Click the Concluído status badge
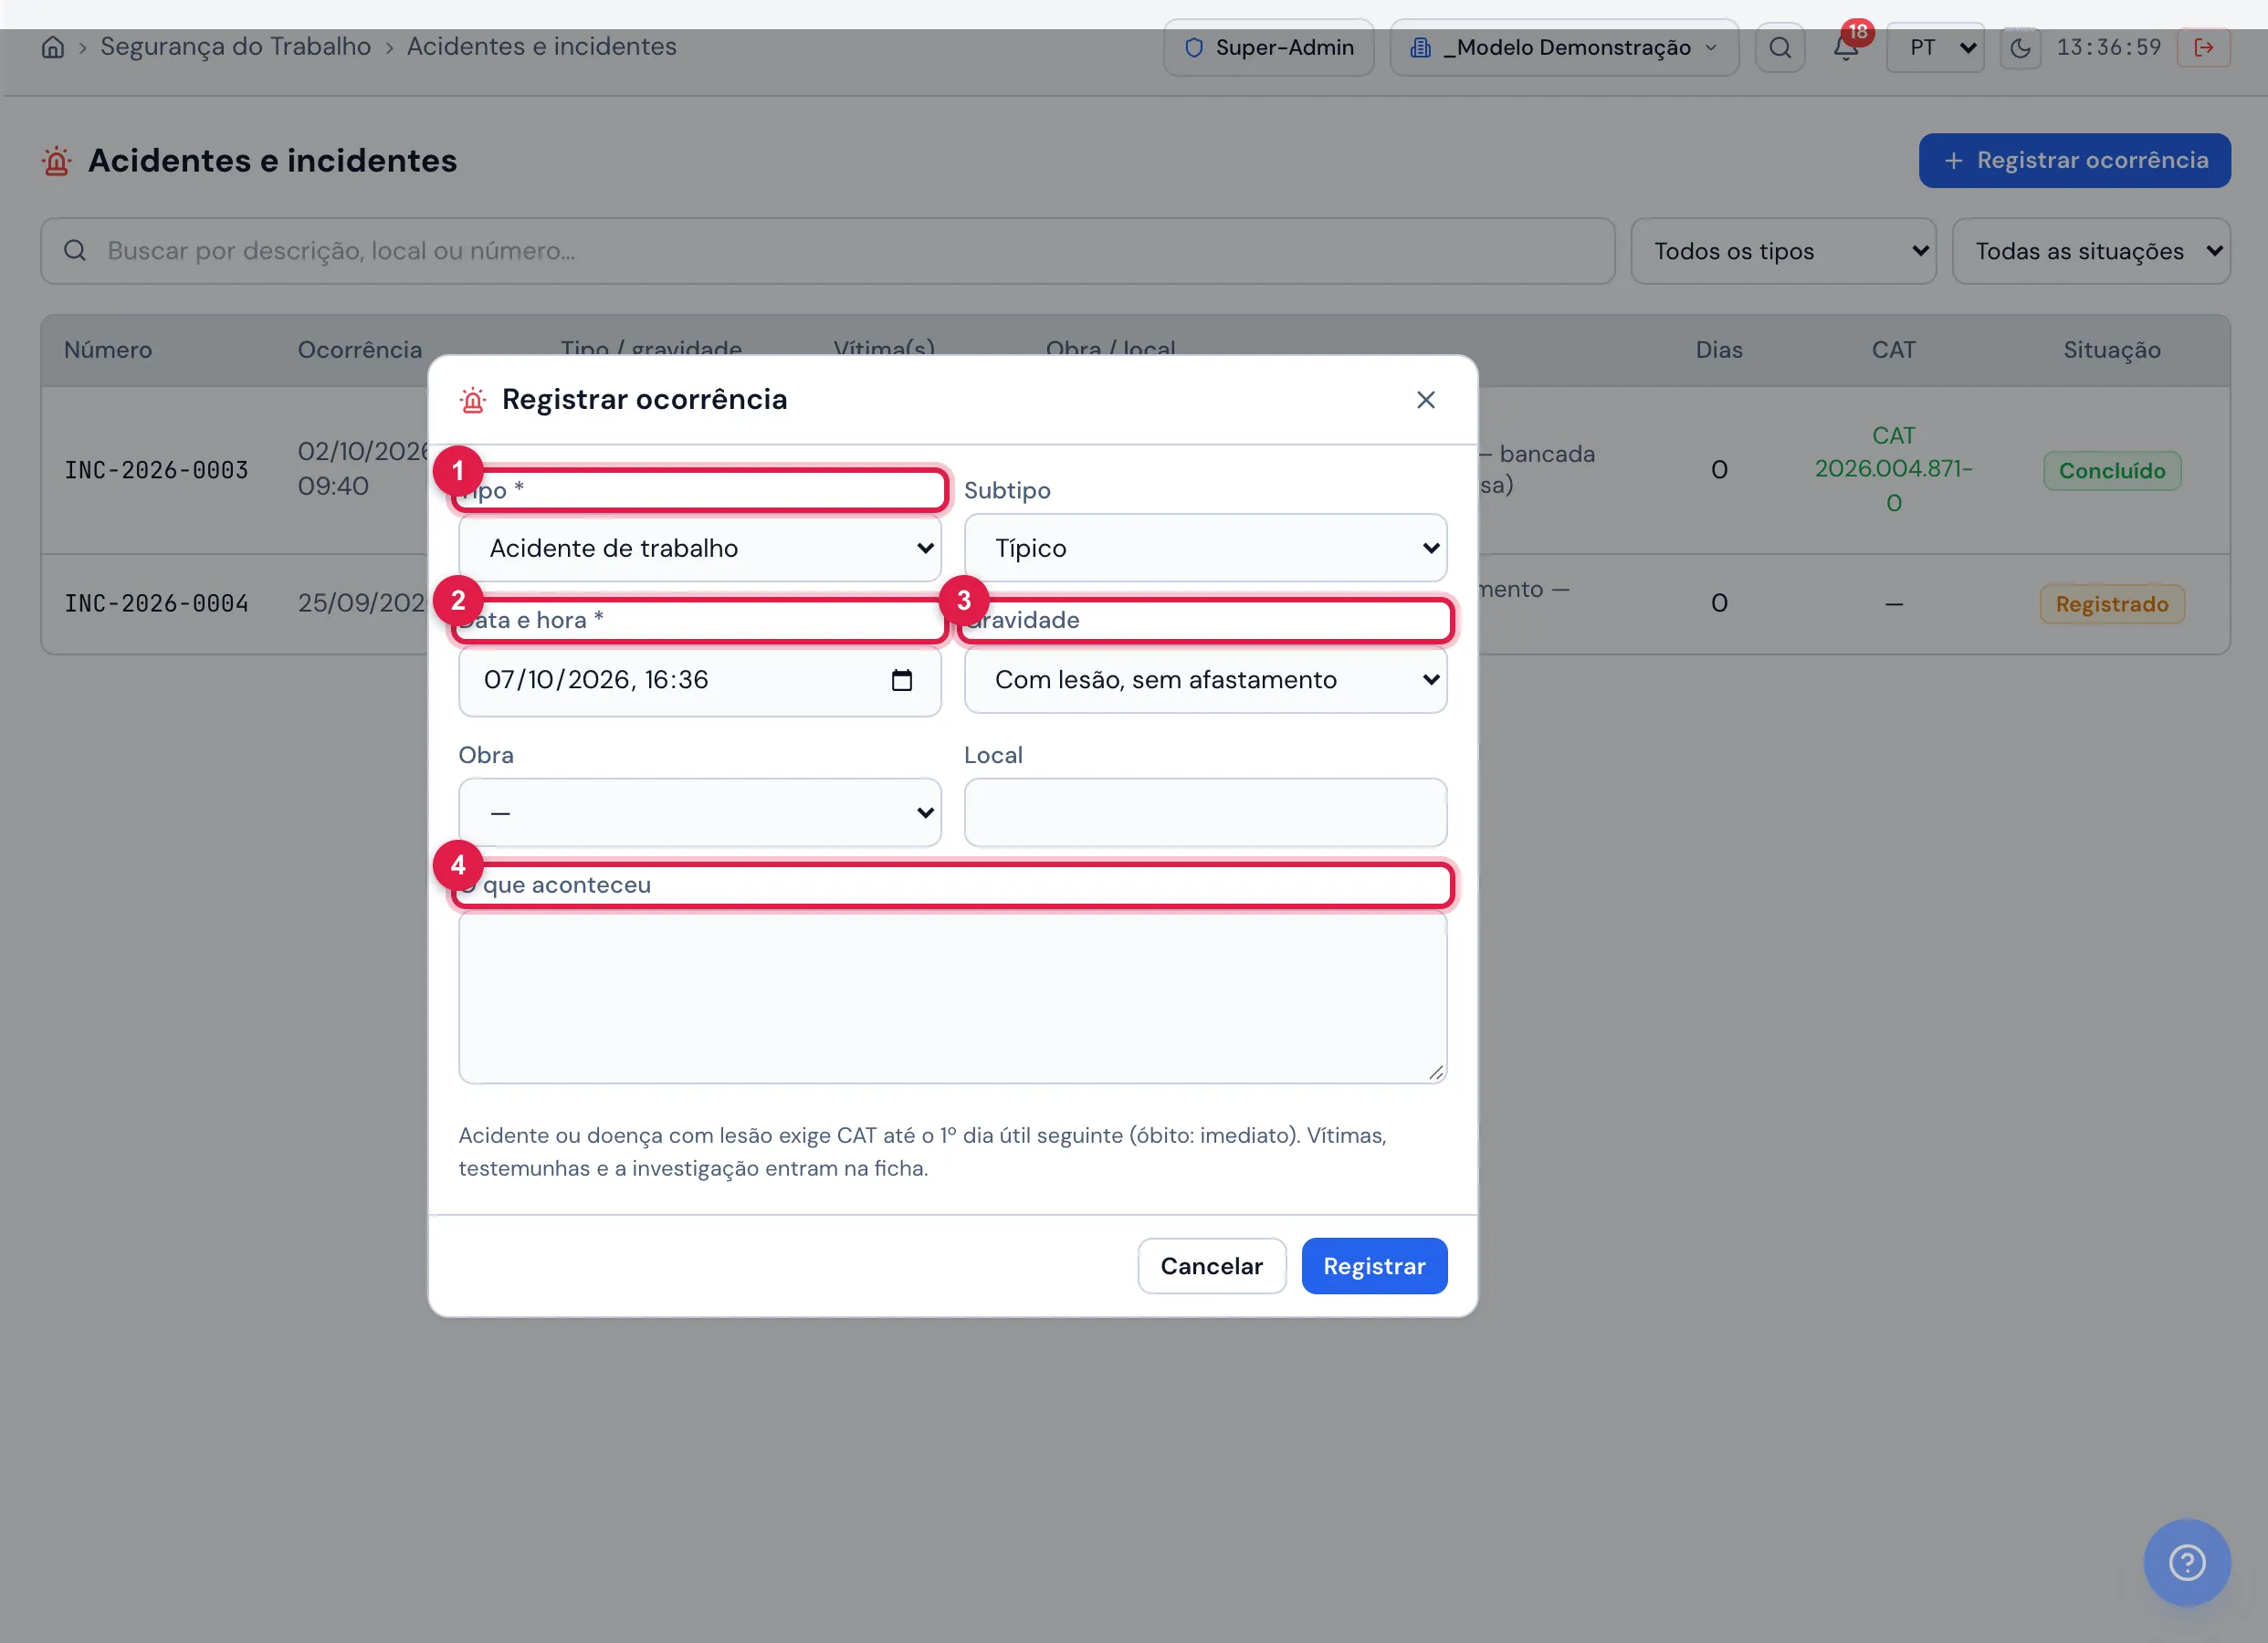The height and width of the screenshot is (1643, 2268). pyautogui.click(x=2112, y=470)
